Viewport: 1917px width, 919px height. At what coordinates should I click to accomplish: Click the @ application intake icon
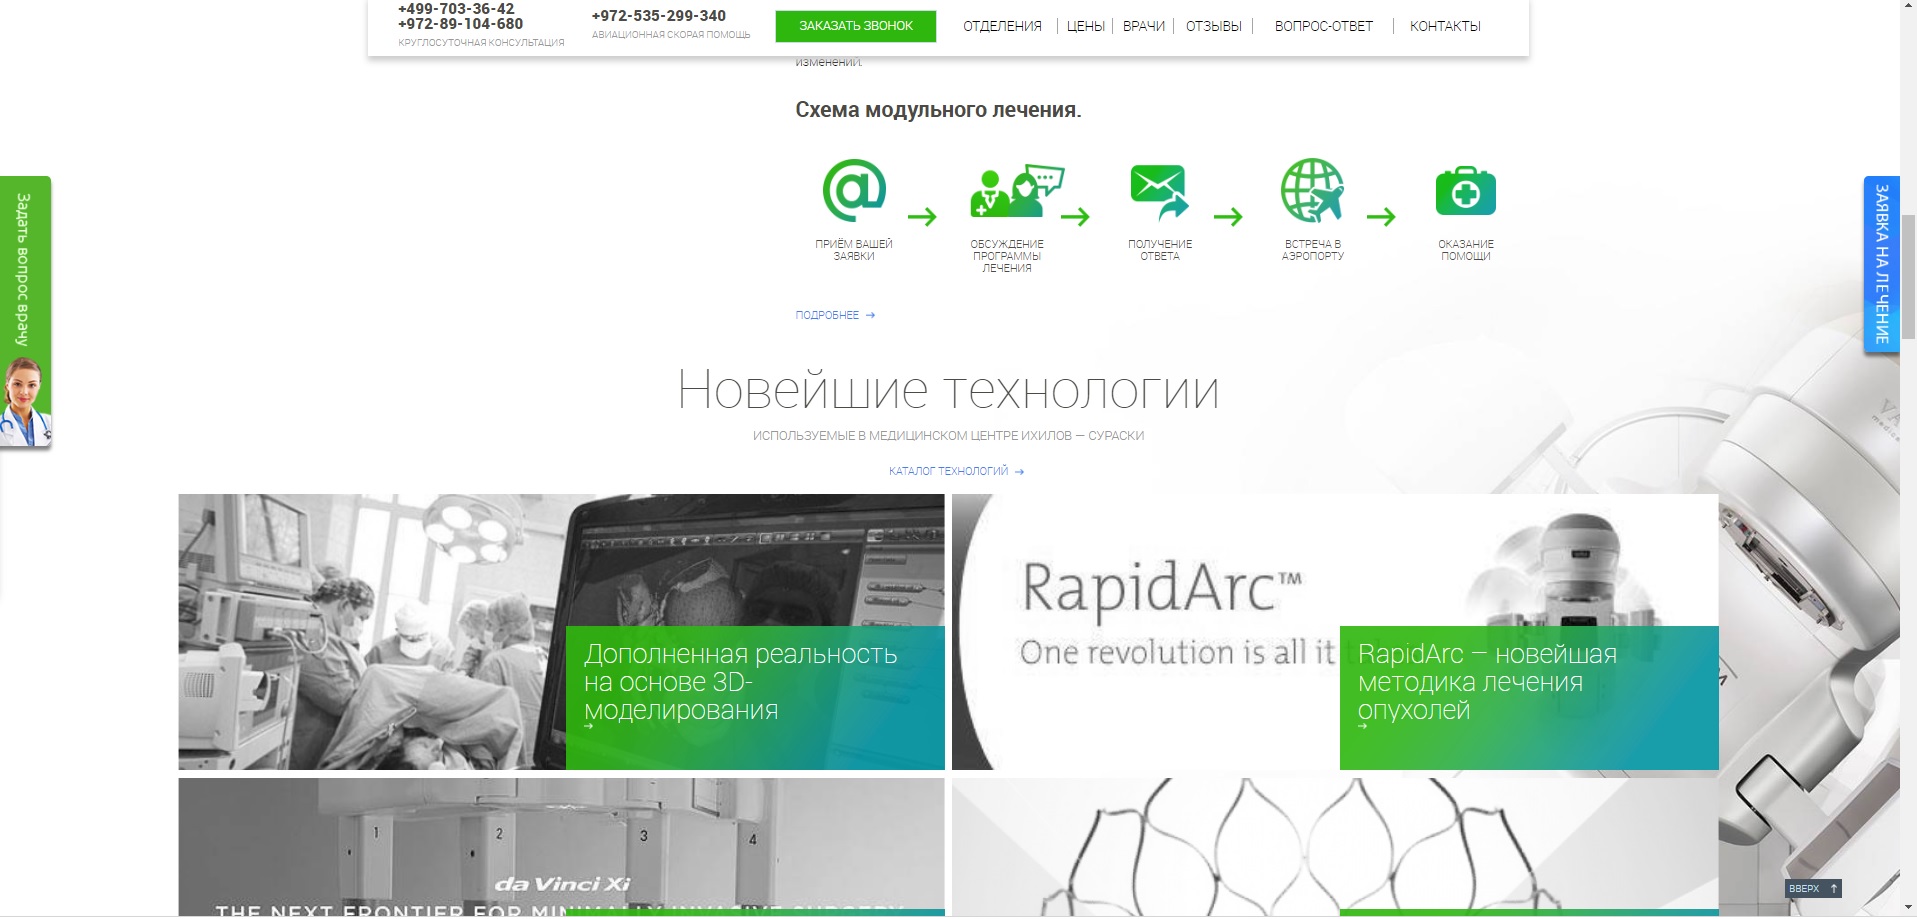854,190
